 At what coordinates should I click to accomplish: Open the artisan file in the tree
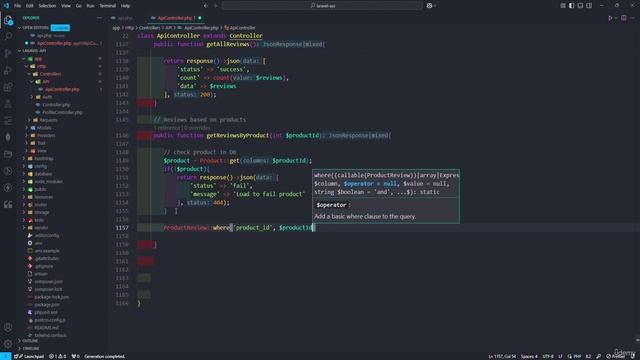click(x=40, y=274)
